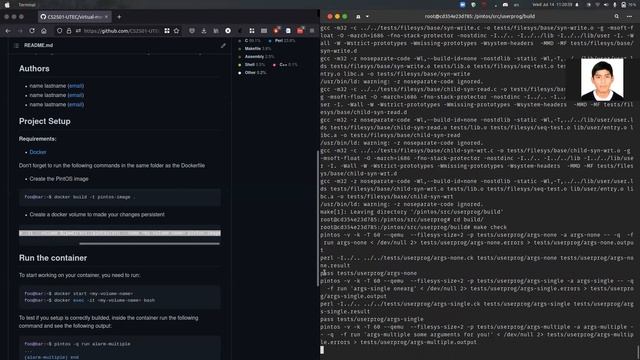Viewport: 640px width, 360px height.
Task: Click the webcam thumbnail in the terminal
Action: click(602, 80)
